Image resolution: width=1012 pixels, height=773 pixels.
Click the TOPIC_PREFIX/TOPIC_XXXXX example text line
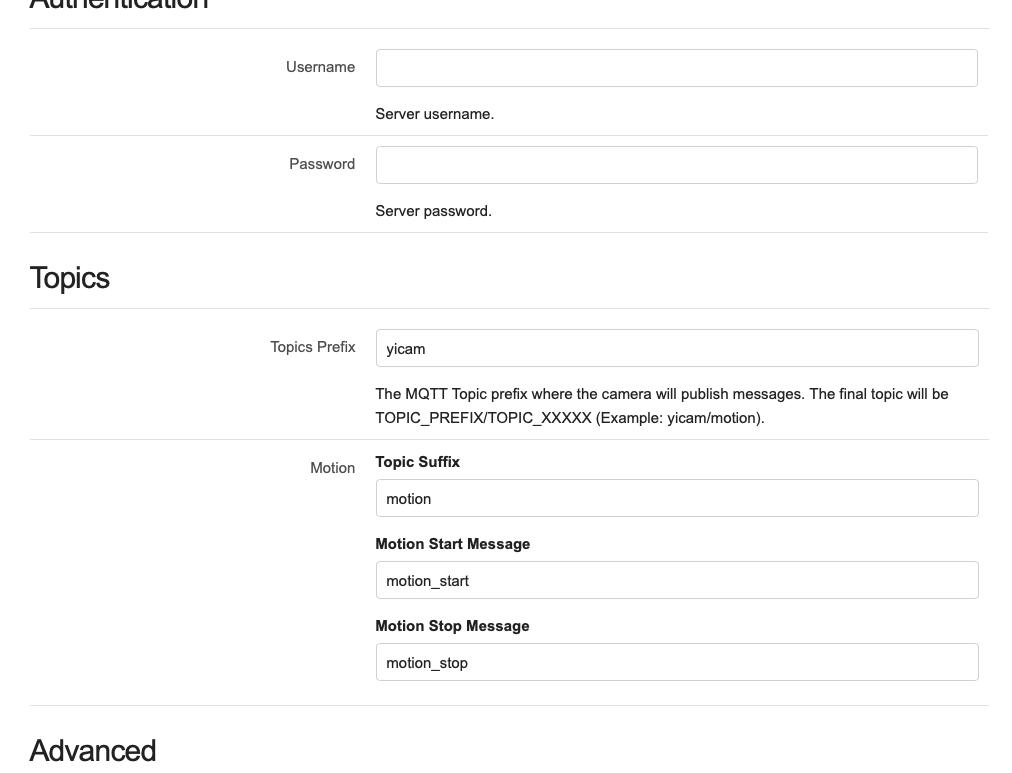pos(569,418)
